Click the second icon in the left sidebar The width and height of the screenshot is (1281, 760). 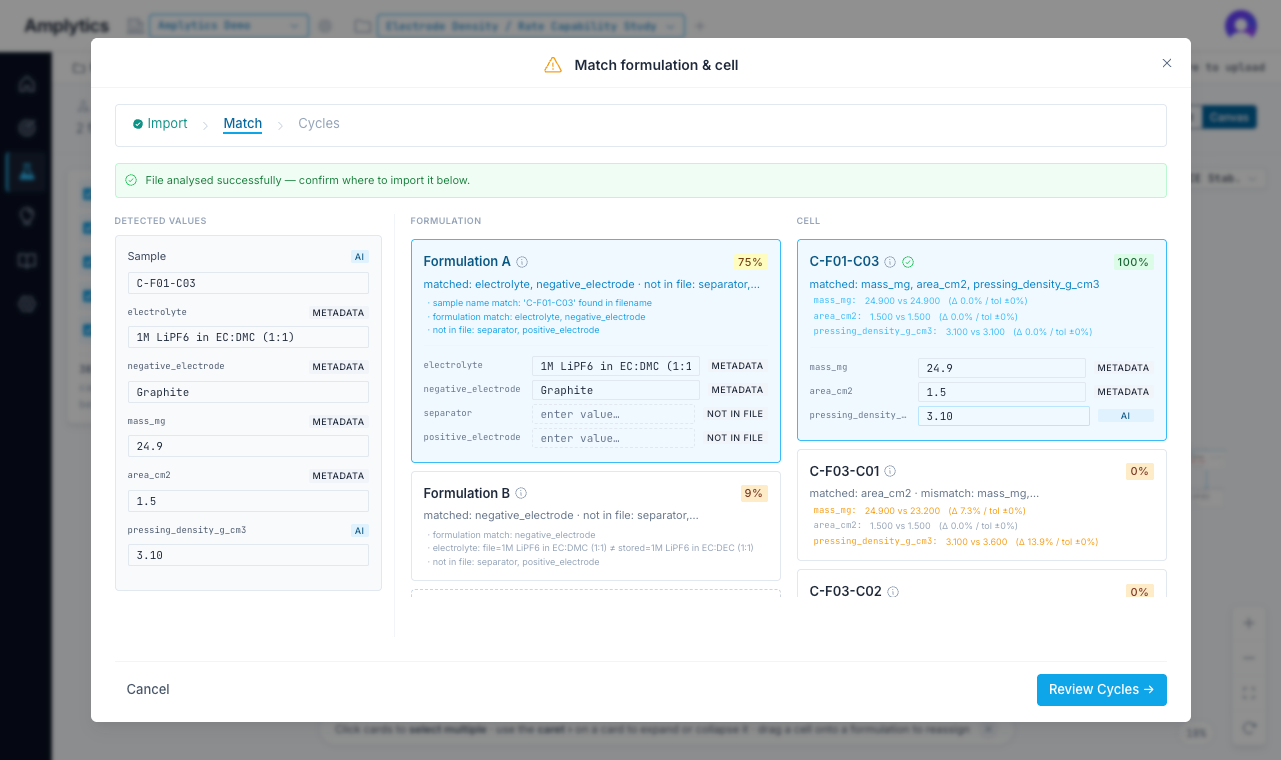tap(27, 128)
